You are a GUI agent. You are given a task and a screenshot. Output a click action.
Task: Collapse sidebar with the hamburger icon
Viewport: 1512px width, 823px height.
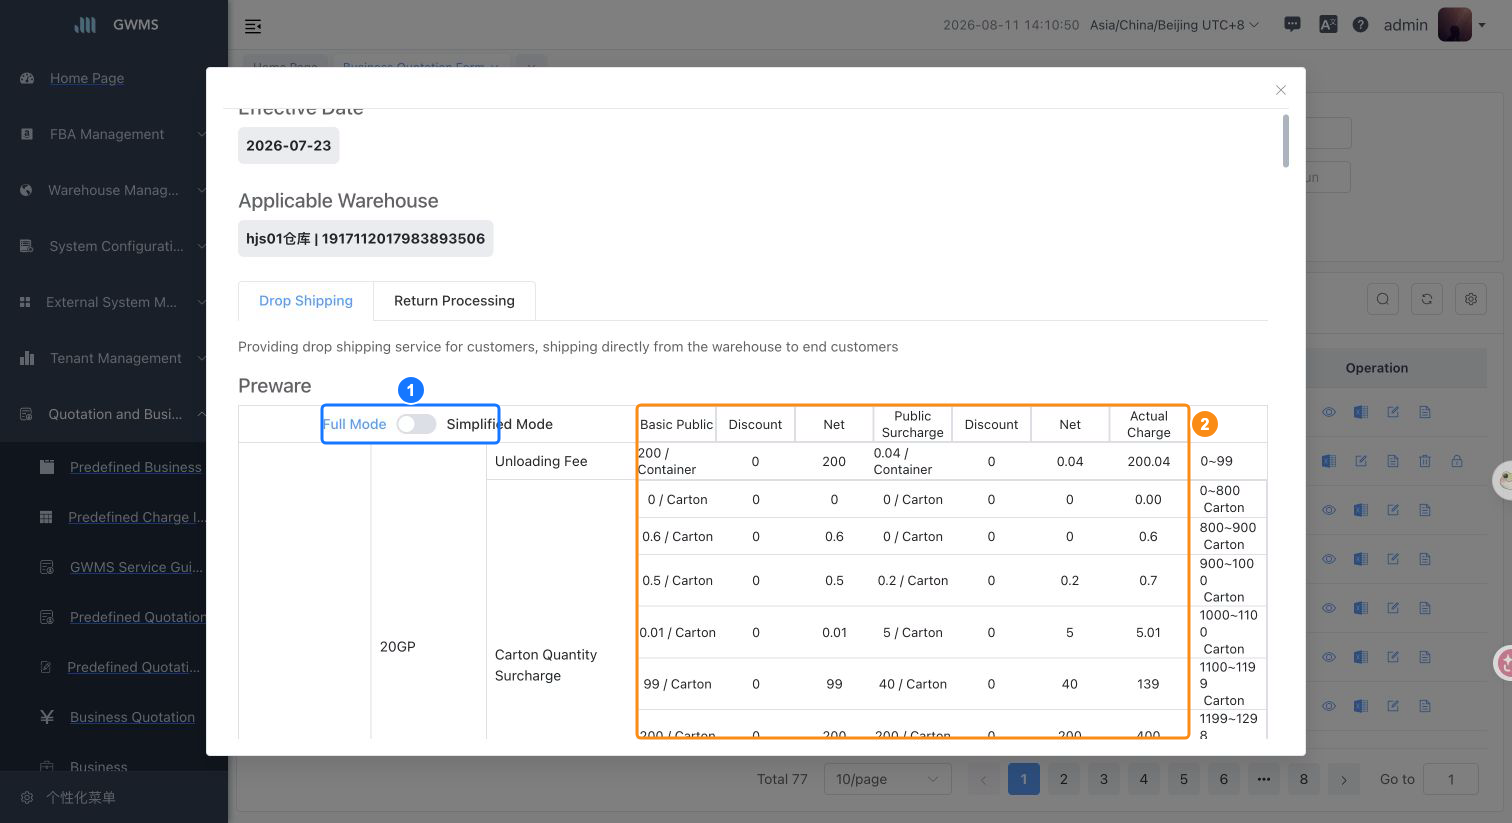tap(253, 26)
